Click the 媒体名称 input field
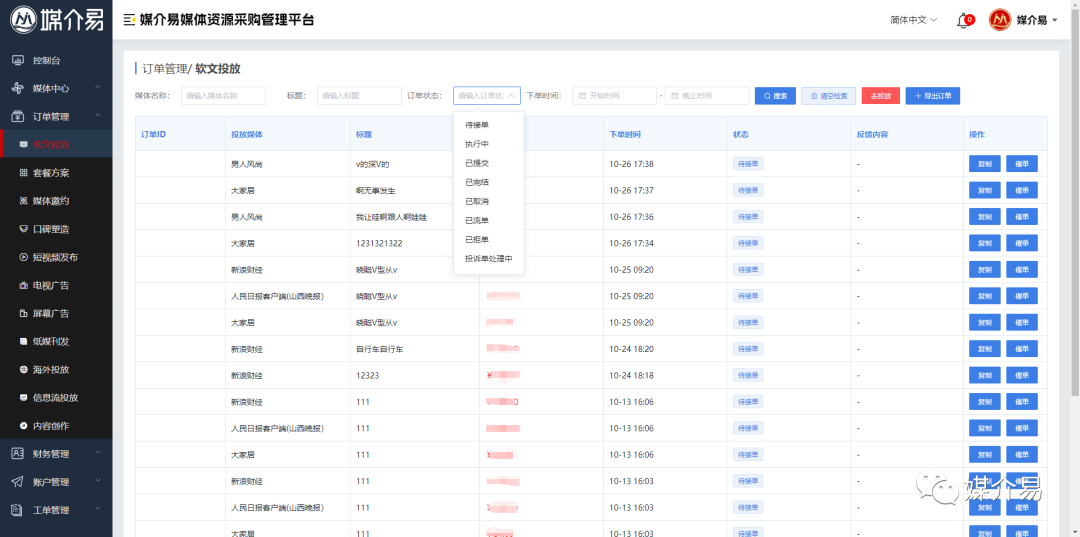Viewport: 1080px width, 537px height. (x=223, y=96)
